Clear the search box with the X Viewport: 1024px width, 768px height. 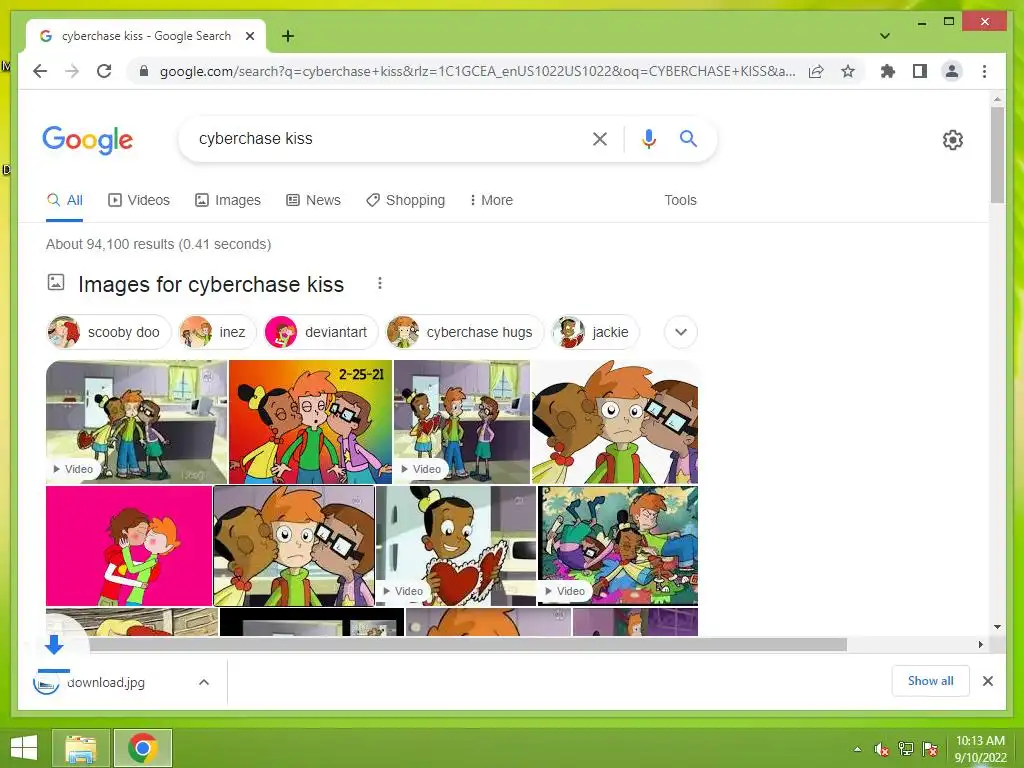(x=600, y=139)
